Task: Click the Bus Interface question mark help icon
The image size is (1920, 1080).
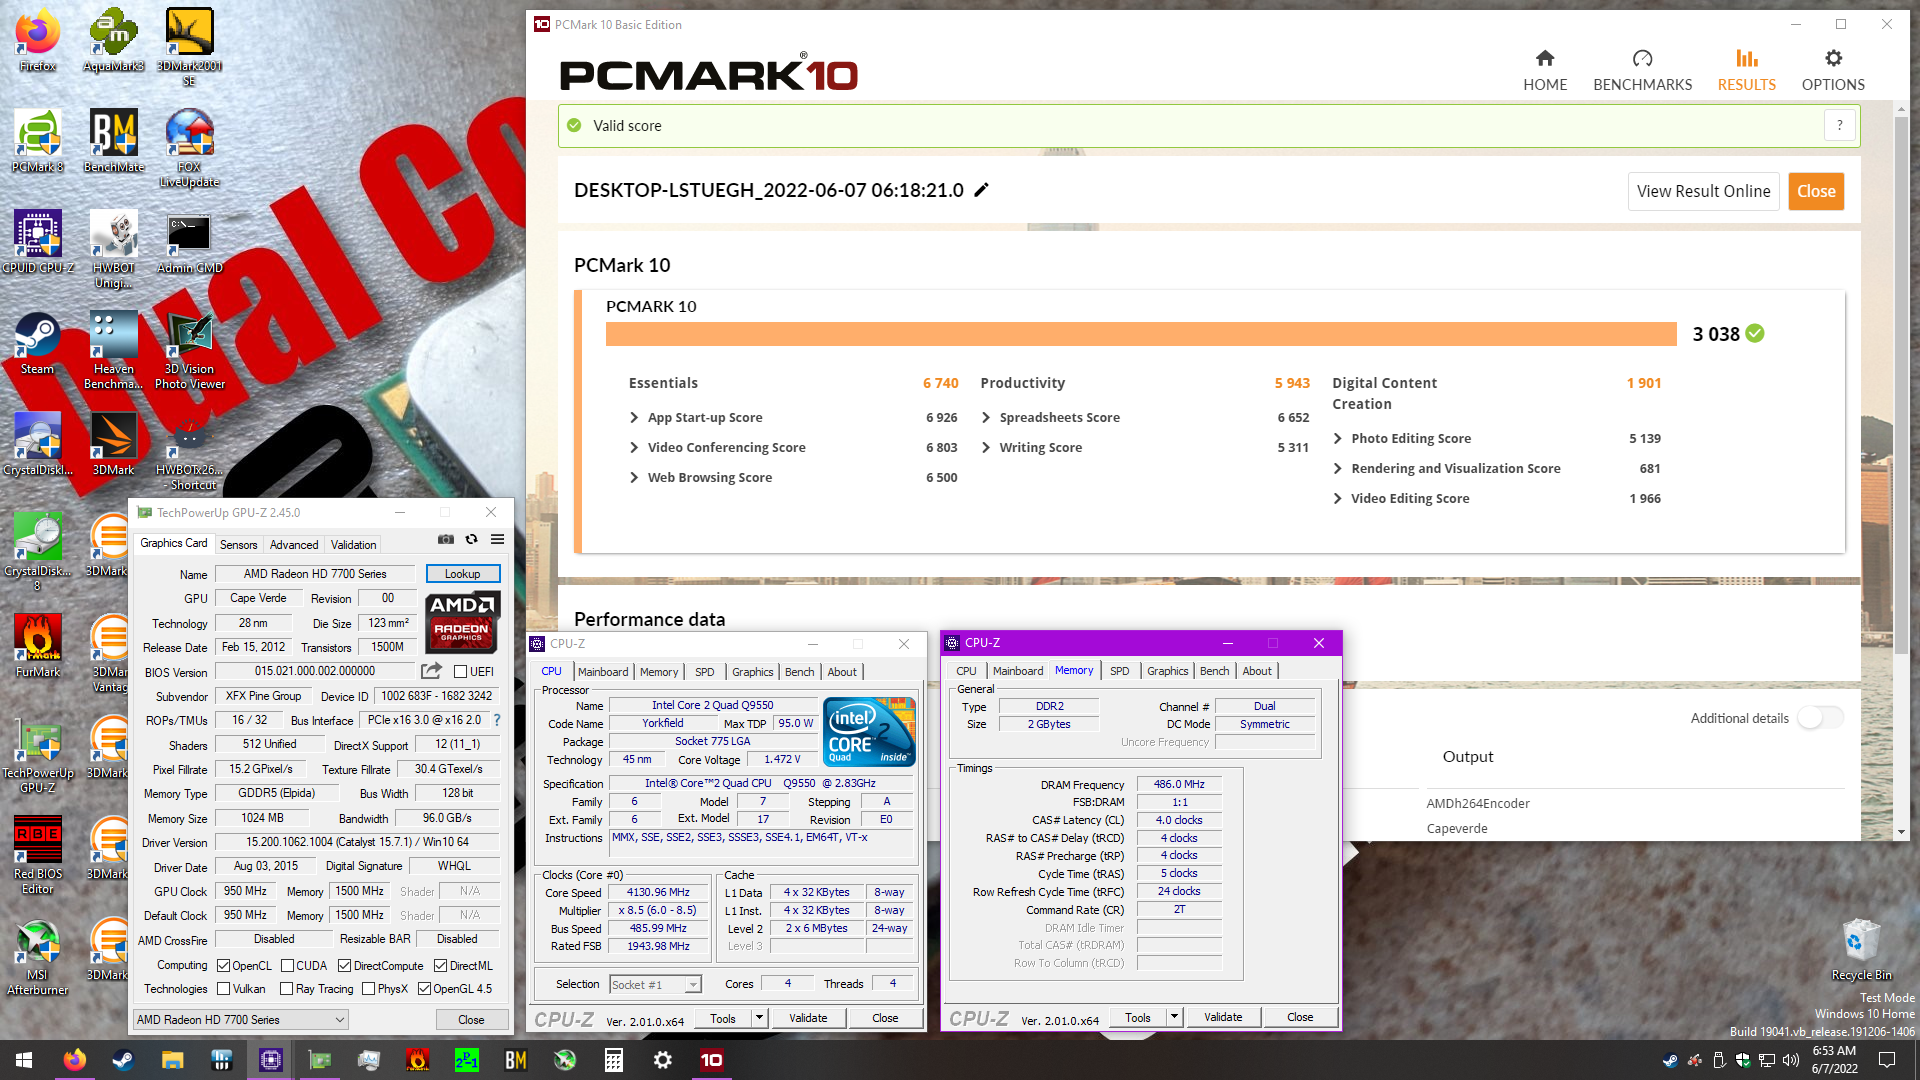Action: point(497,720)
